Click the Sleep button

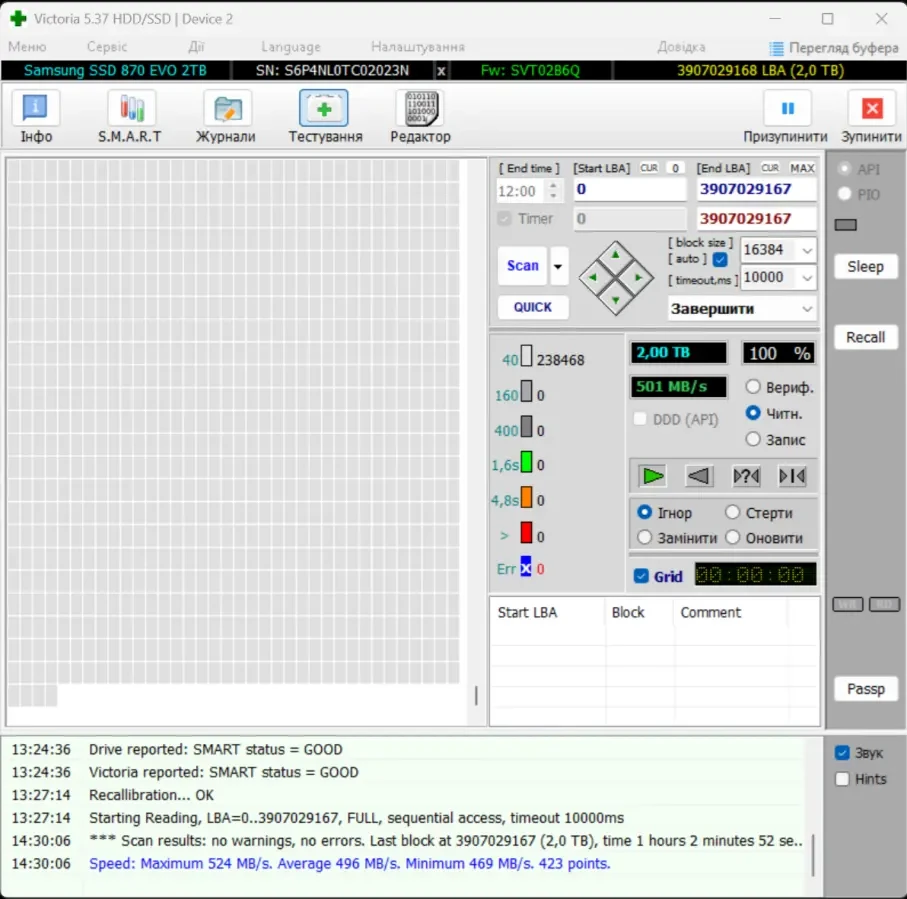pos(865,267)
